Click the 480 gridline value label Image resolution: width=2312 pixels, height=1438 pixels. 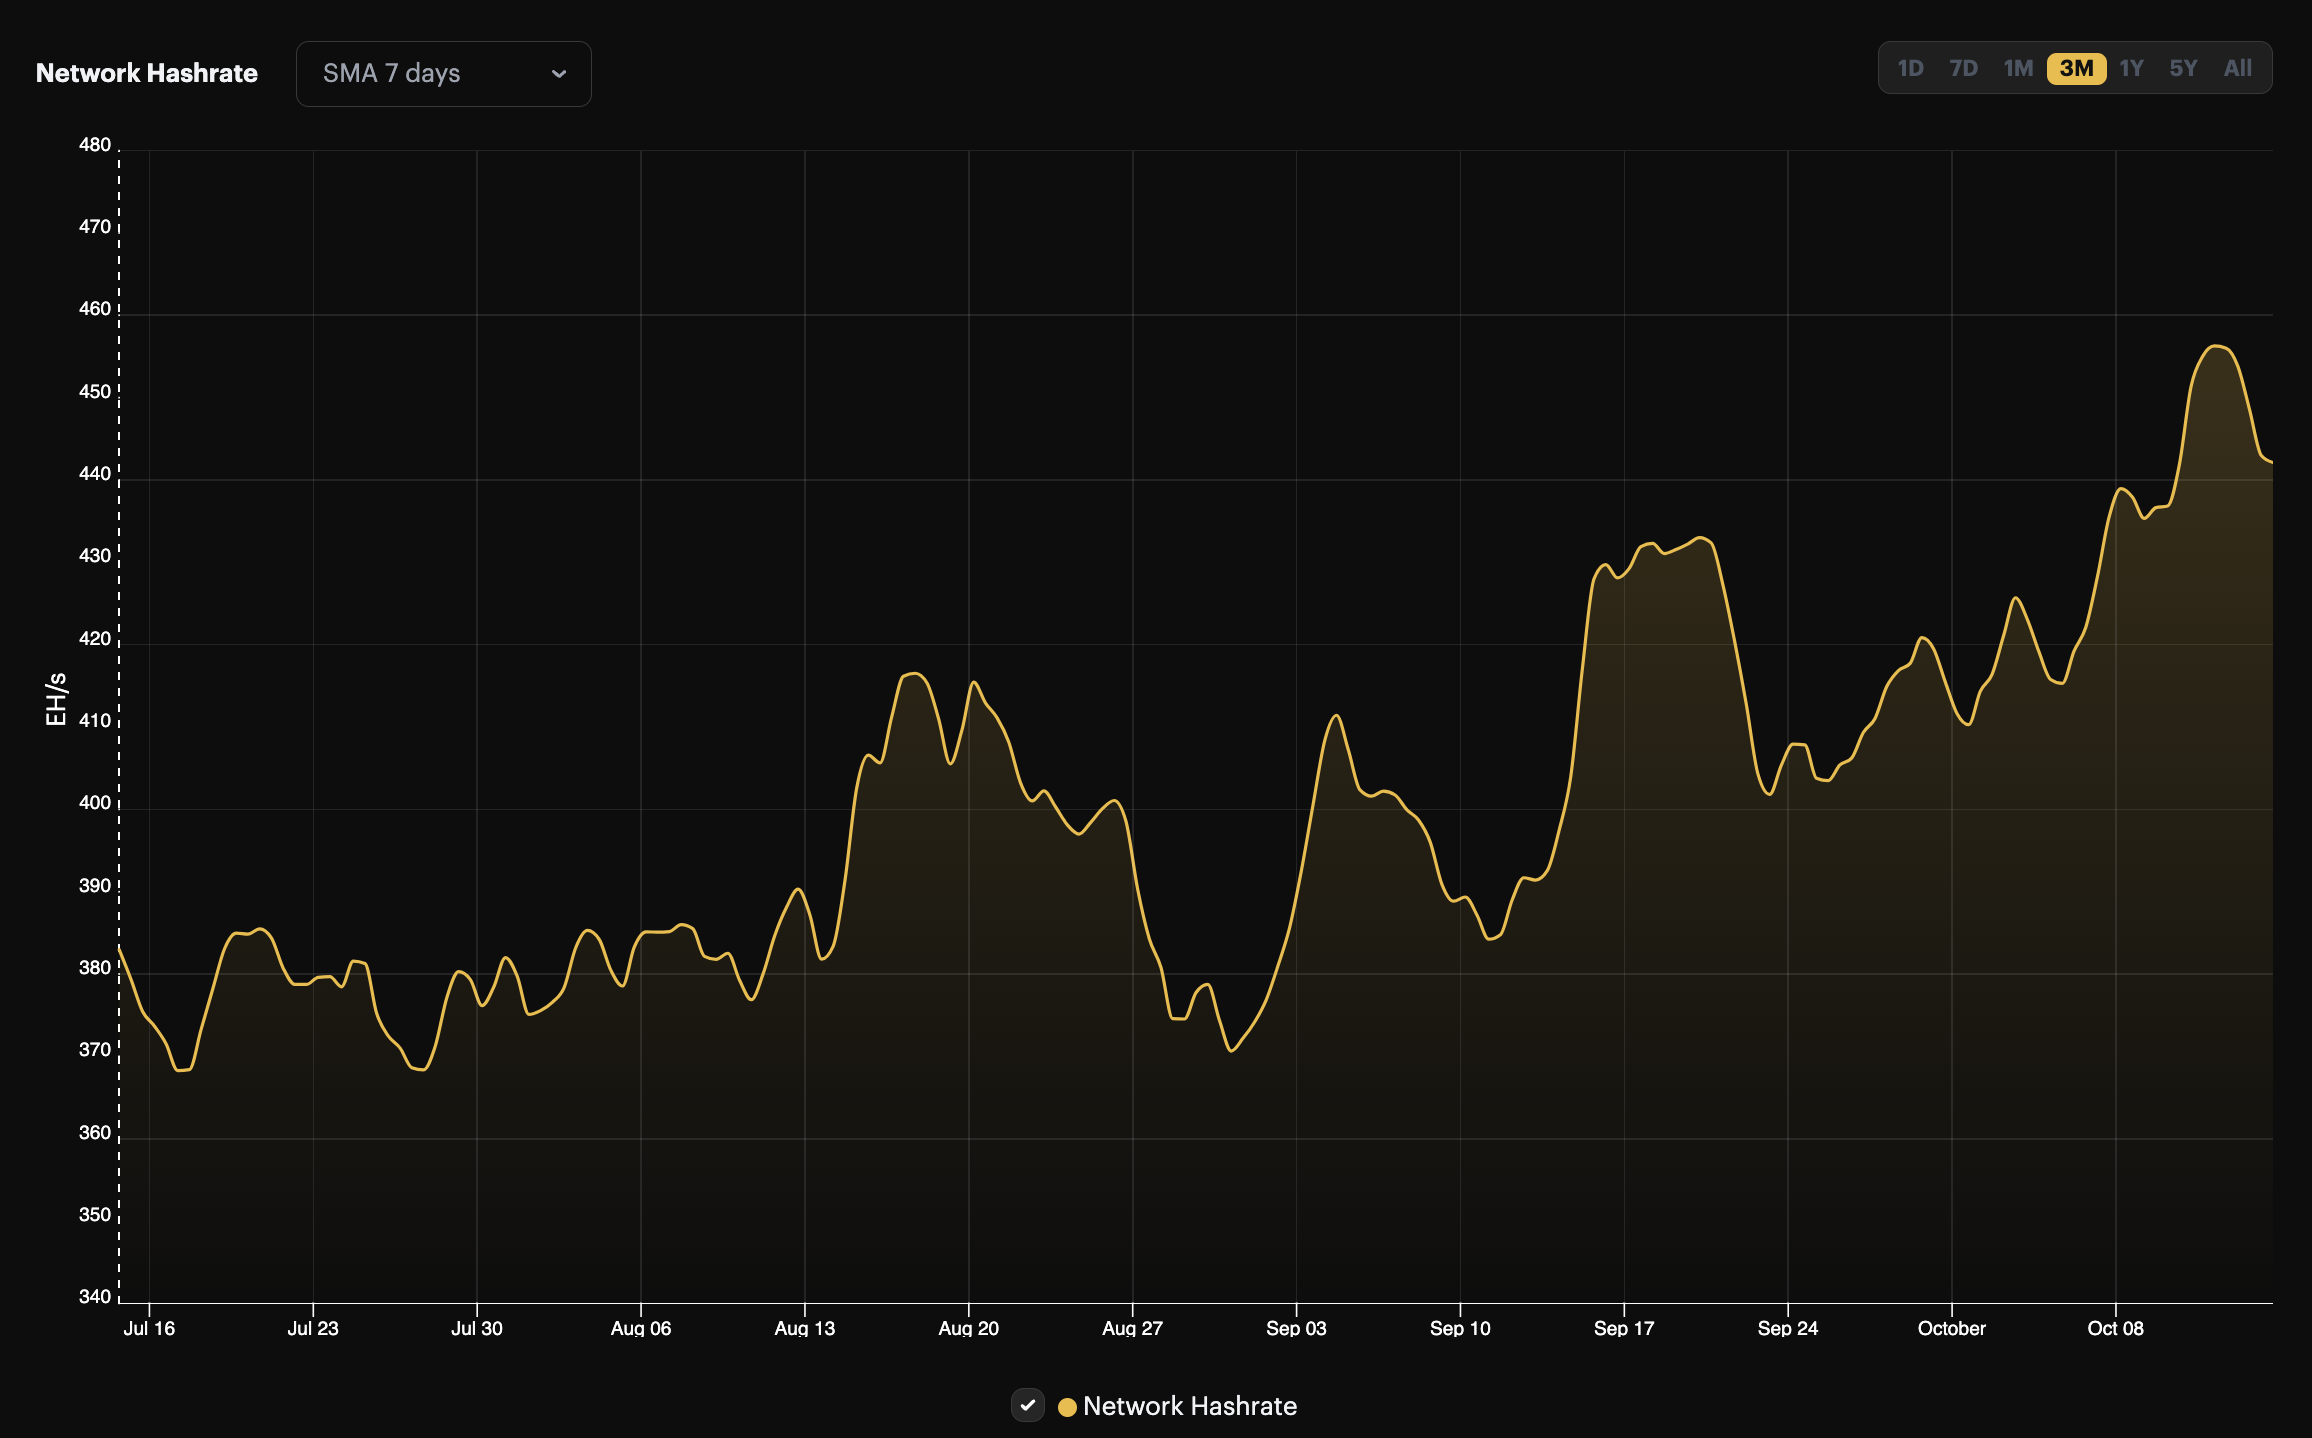pyautogui.click(x=93, y=144)
